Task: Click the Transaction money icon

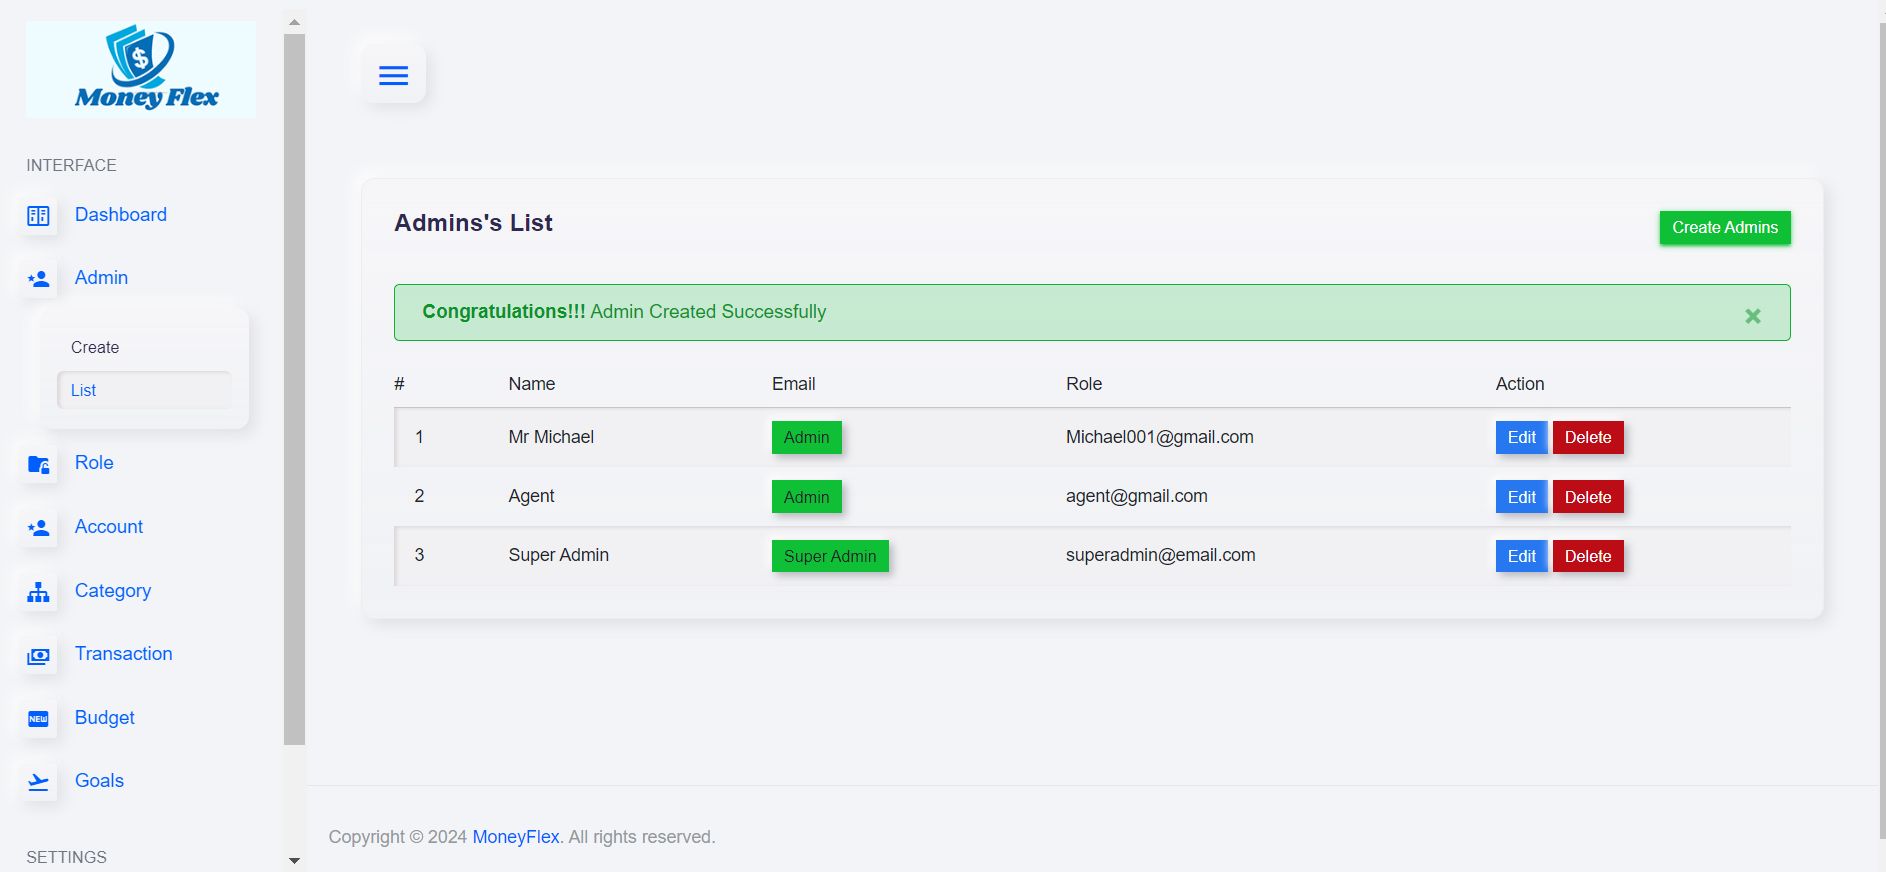Action: pos(39,655)
